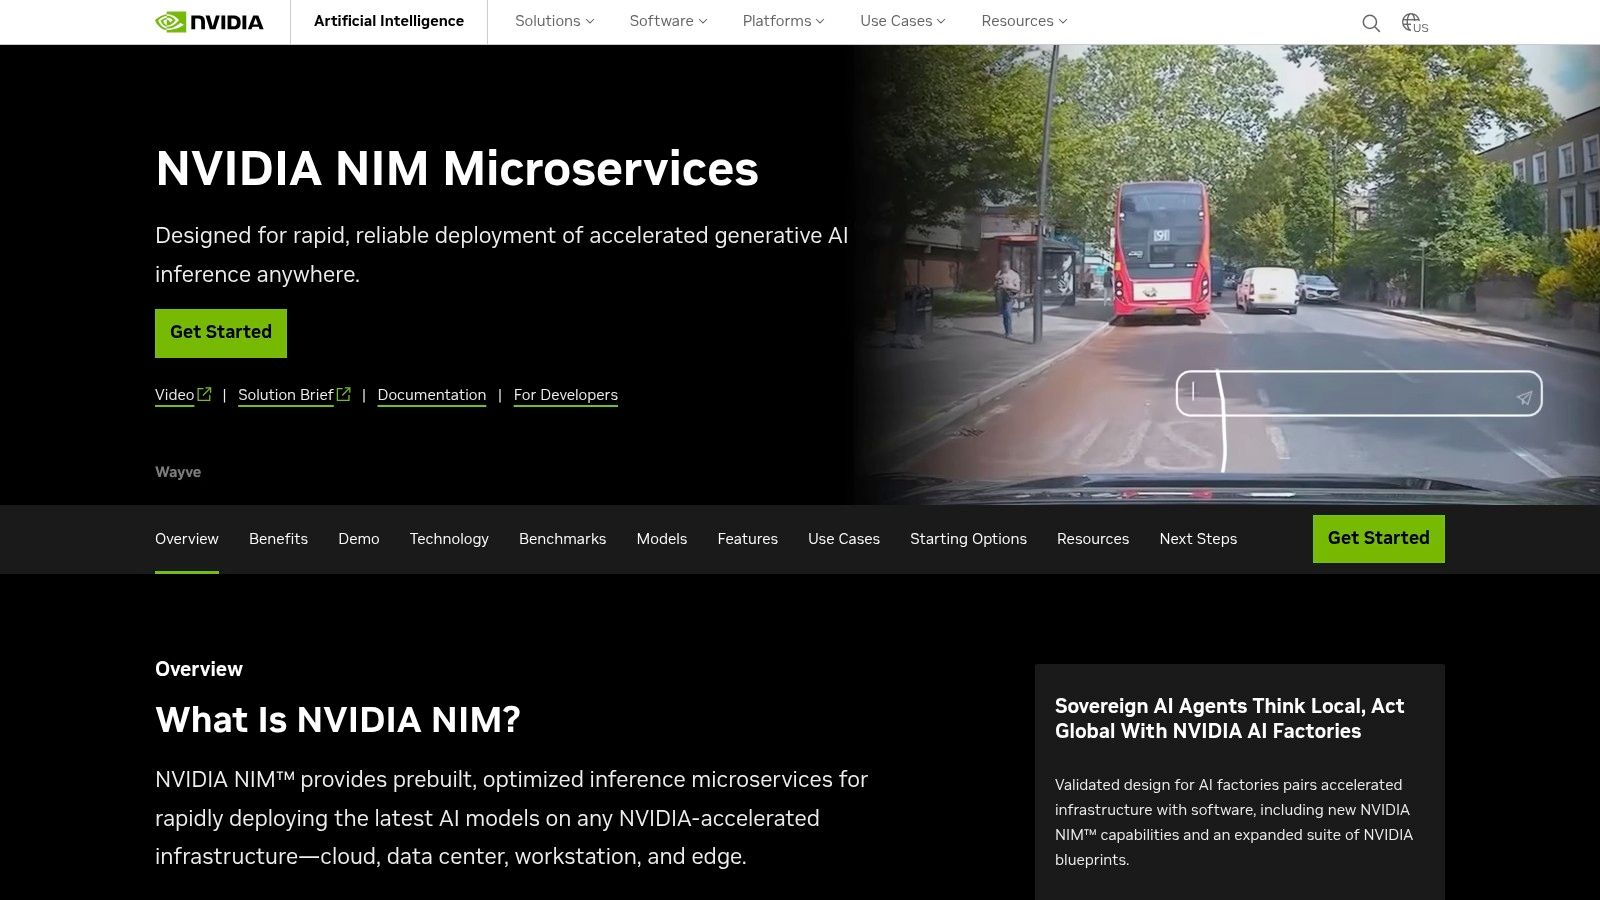Open the Use Cases dropdown in navigation
The width and height of the screenshot is (1600, 900).
[x=901, y=21]
